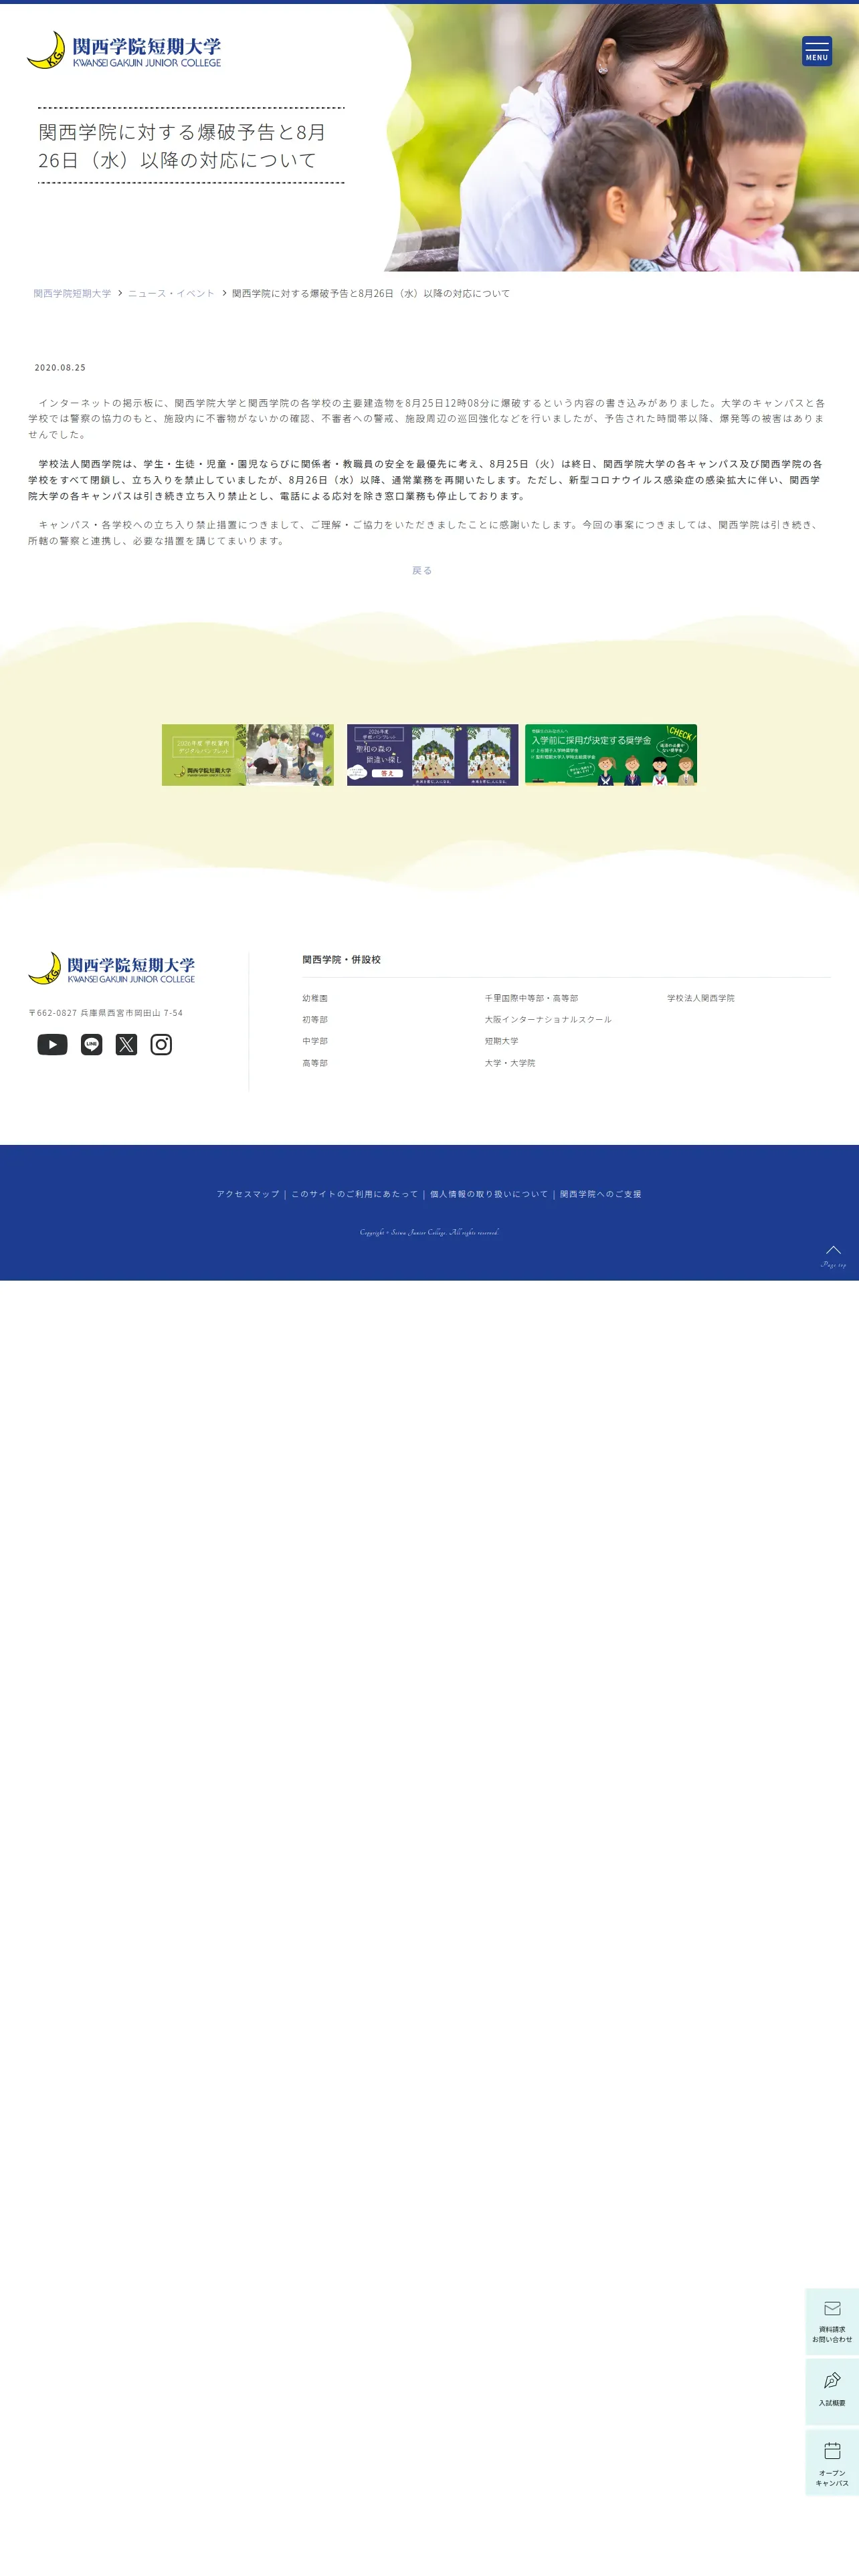Open the アクセスマップ link
Viewport: 859px width, 2576px height.
(x=248, y=1194)
